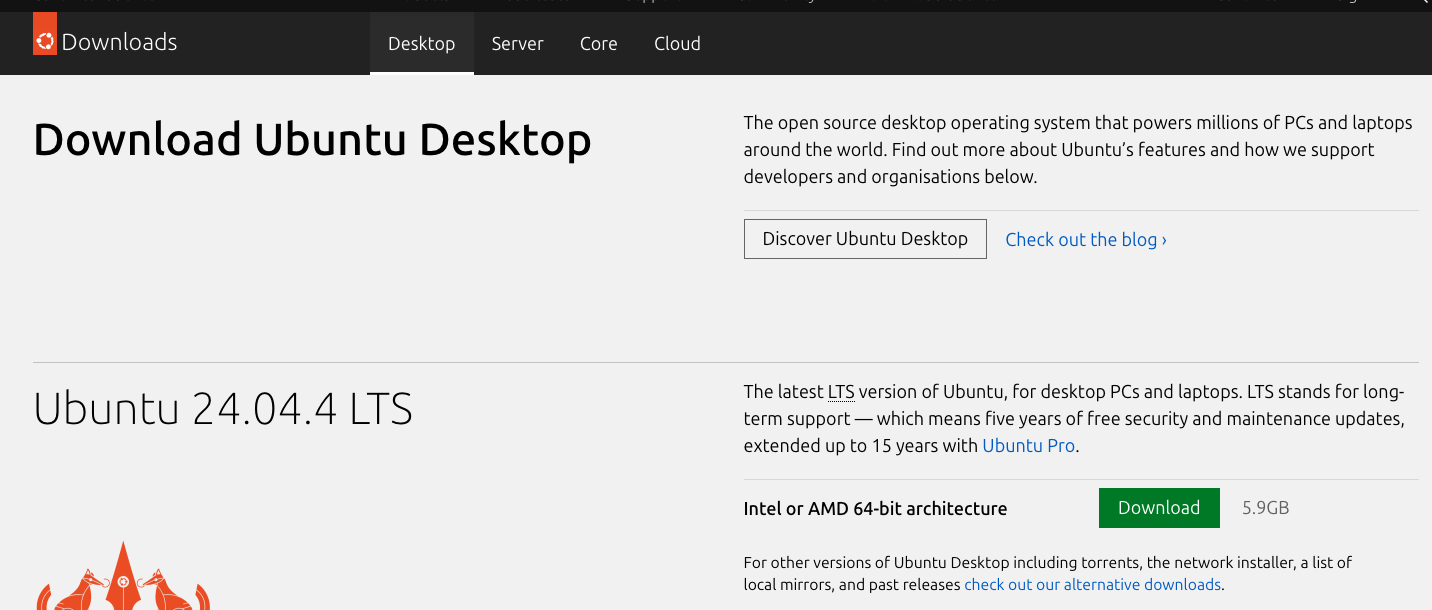Click the orange Ubuntu mascot illustration
The height and width of the screenshot is (610, 1432).
click(123, 578)
